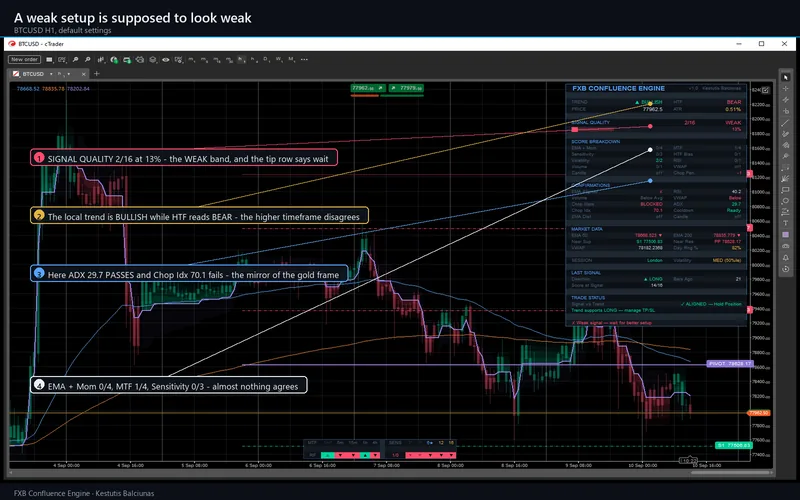Expand the BTCUSD symbol dropdown arrow
Screen dimensions: 800x500
coord(51,74)
